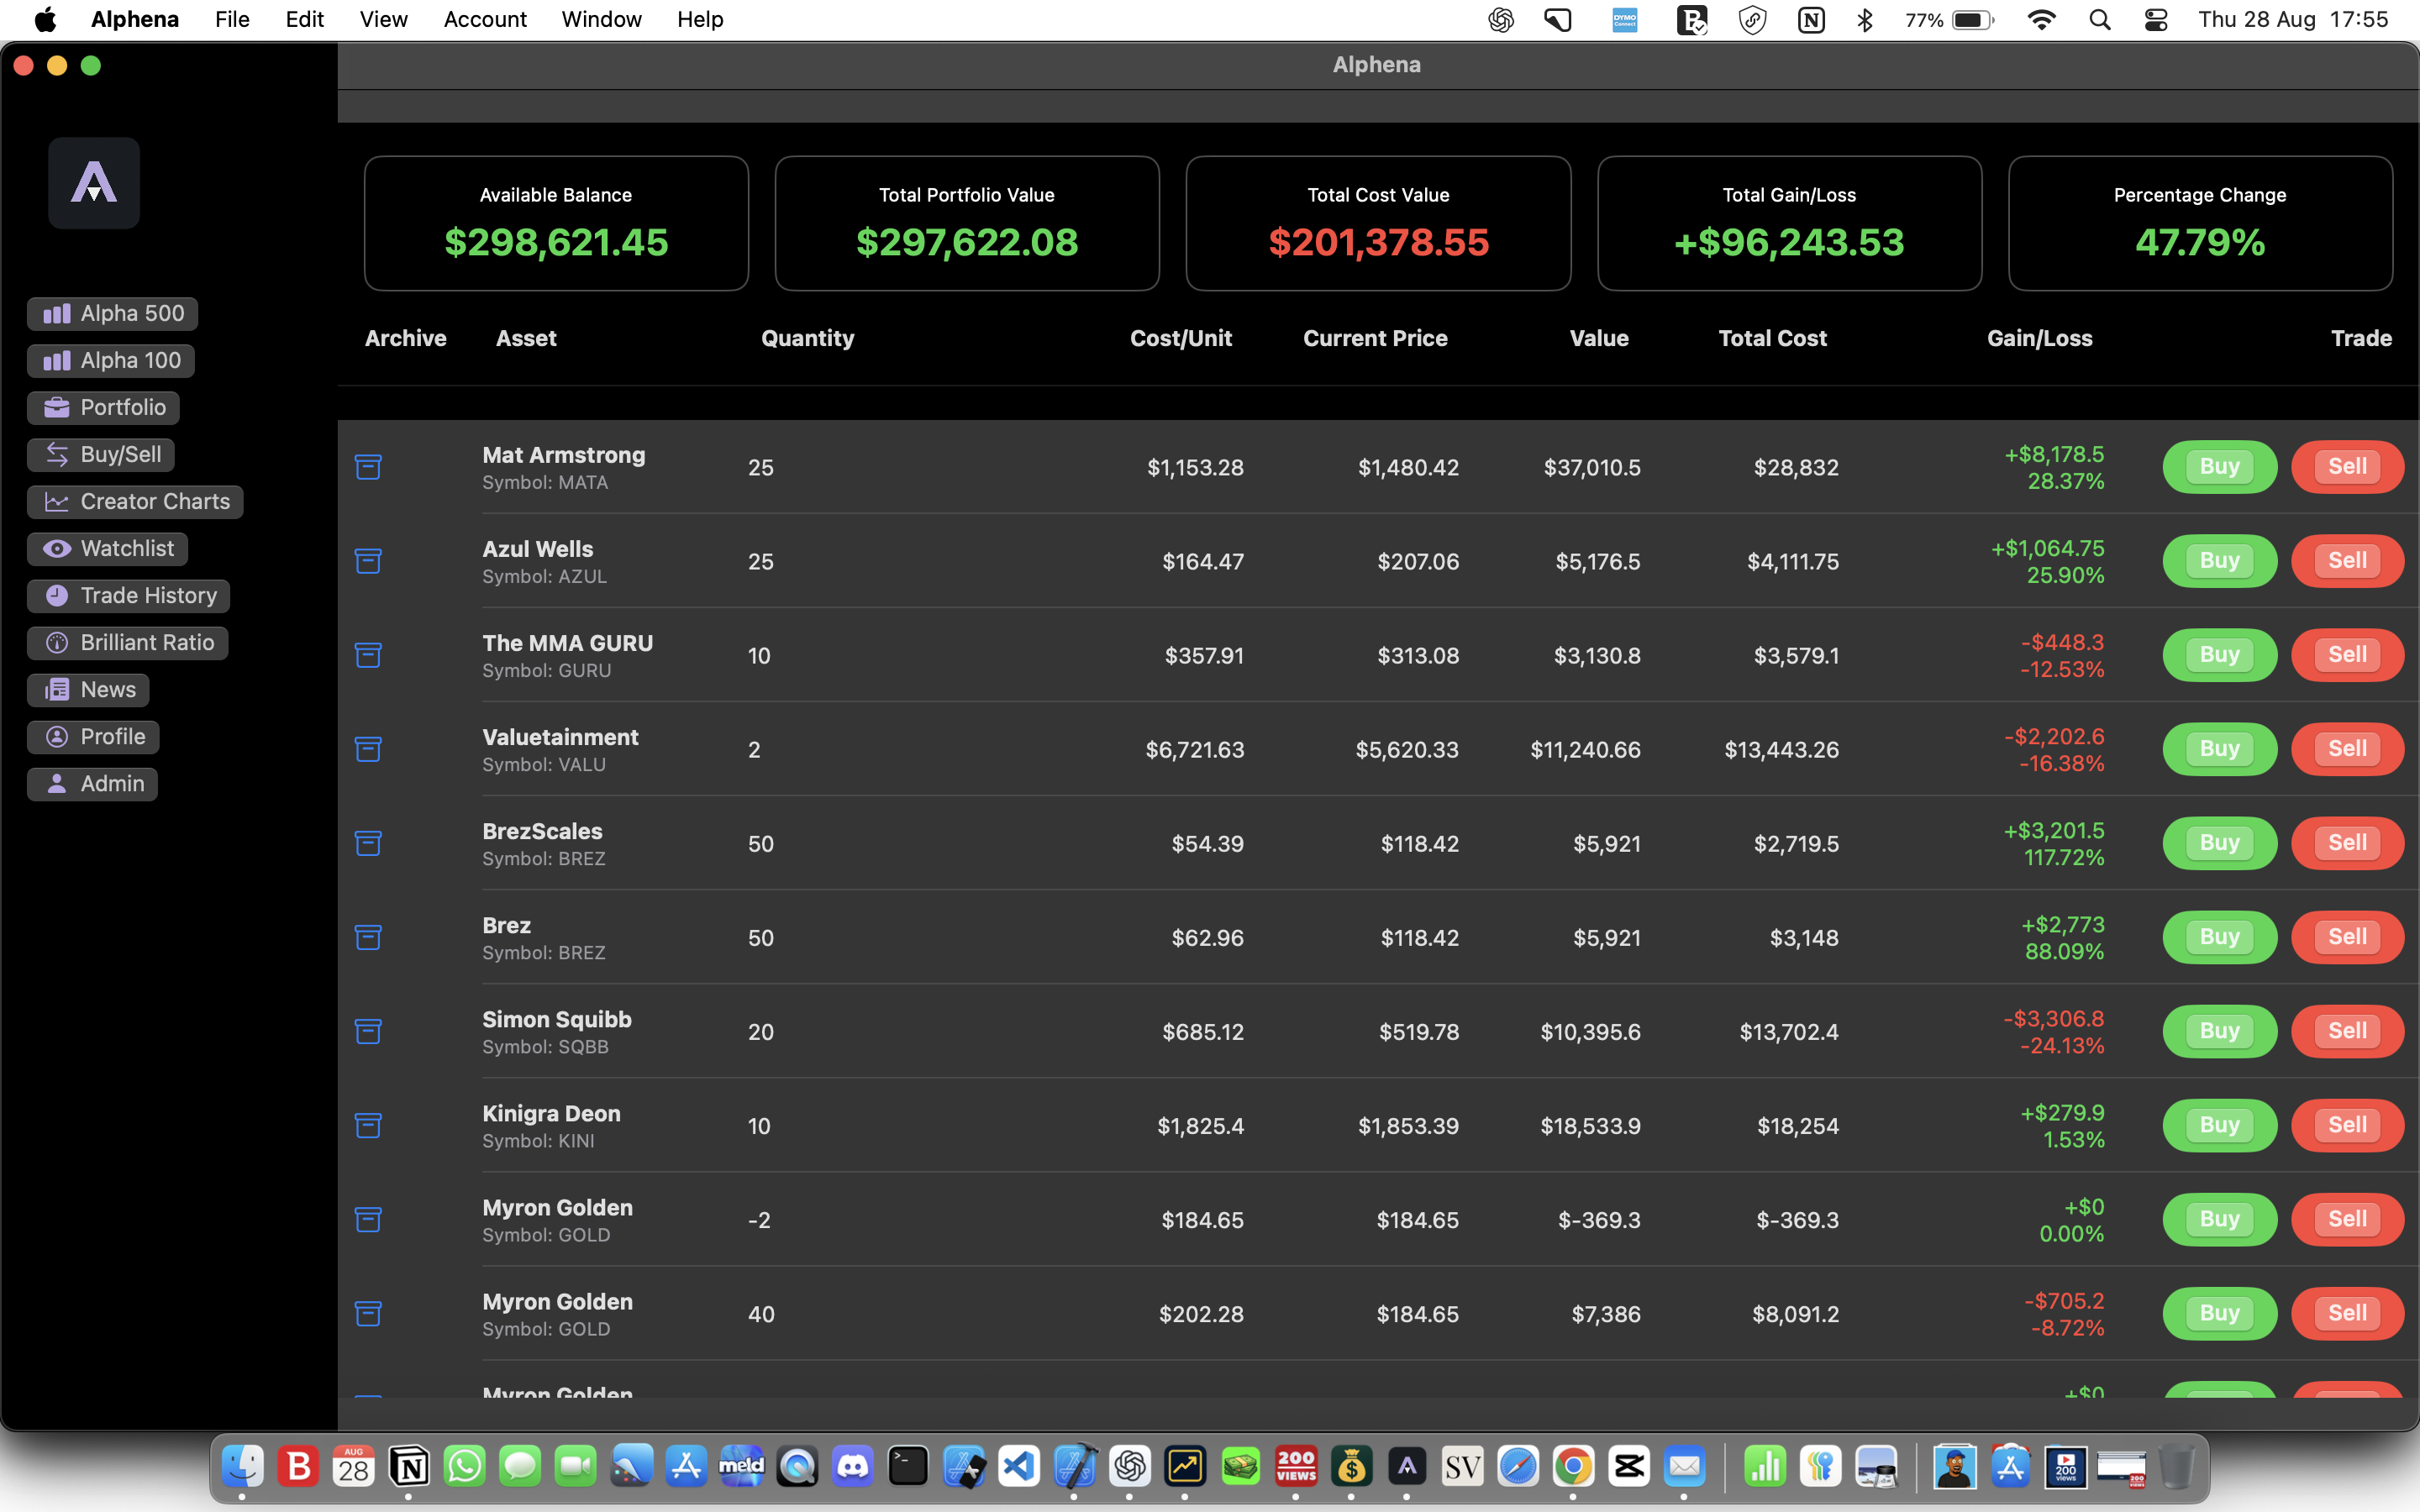Open Trash in the Dock

(x=2176, y=1467)
